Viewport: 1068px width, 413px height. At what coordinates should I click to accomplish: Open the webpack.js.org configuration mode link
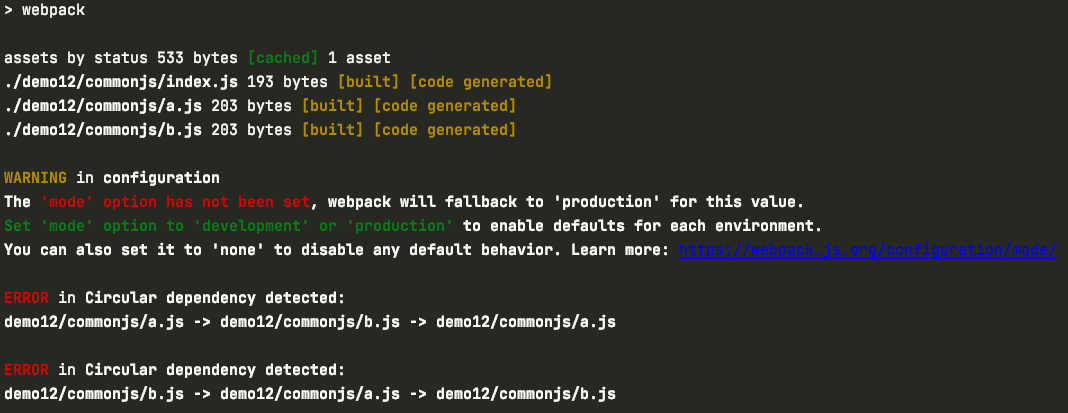click(867, 250)
